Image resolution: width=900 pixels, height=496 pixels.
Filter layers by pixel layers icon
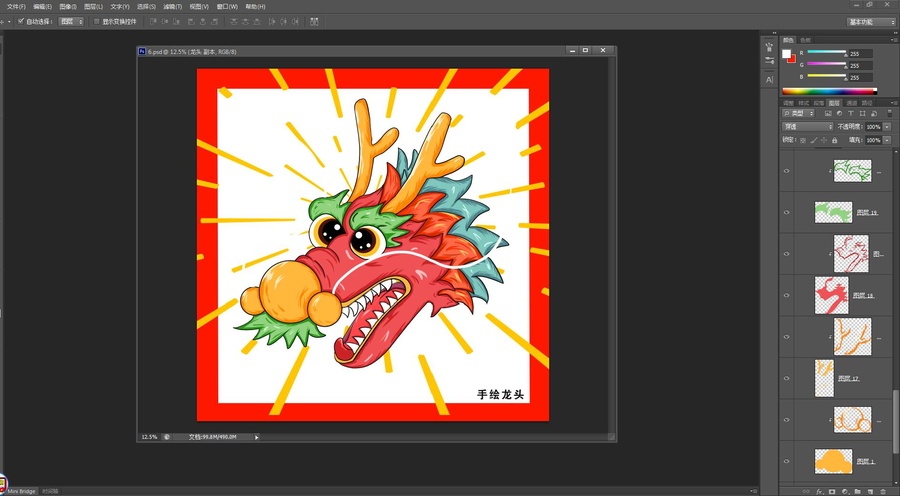(828, 114)
